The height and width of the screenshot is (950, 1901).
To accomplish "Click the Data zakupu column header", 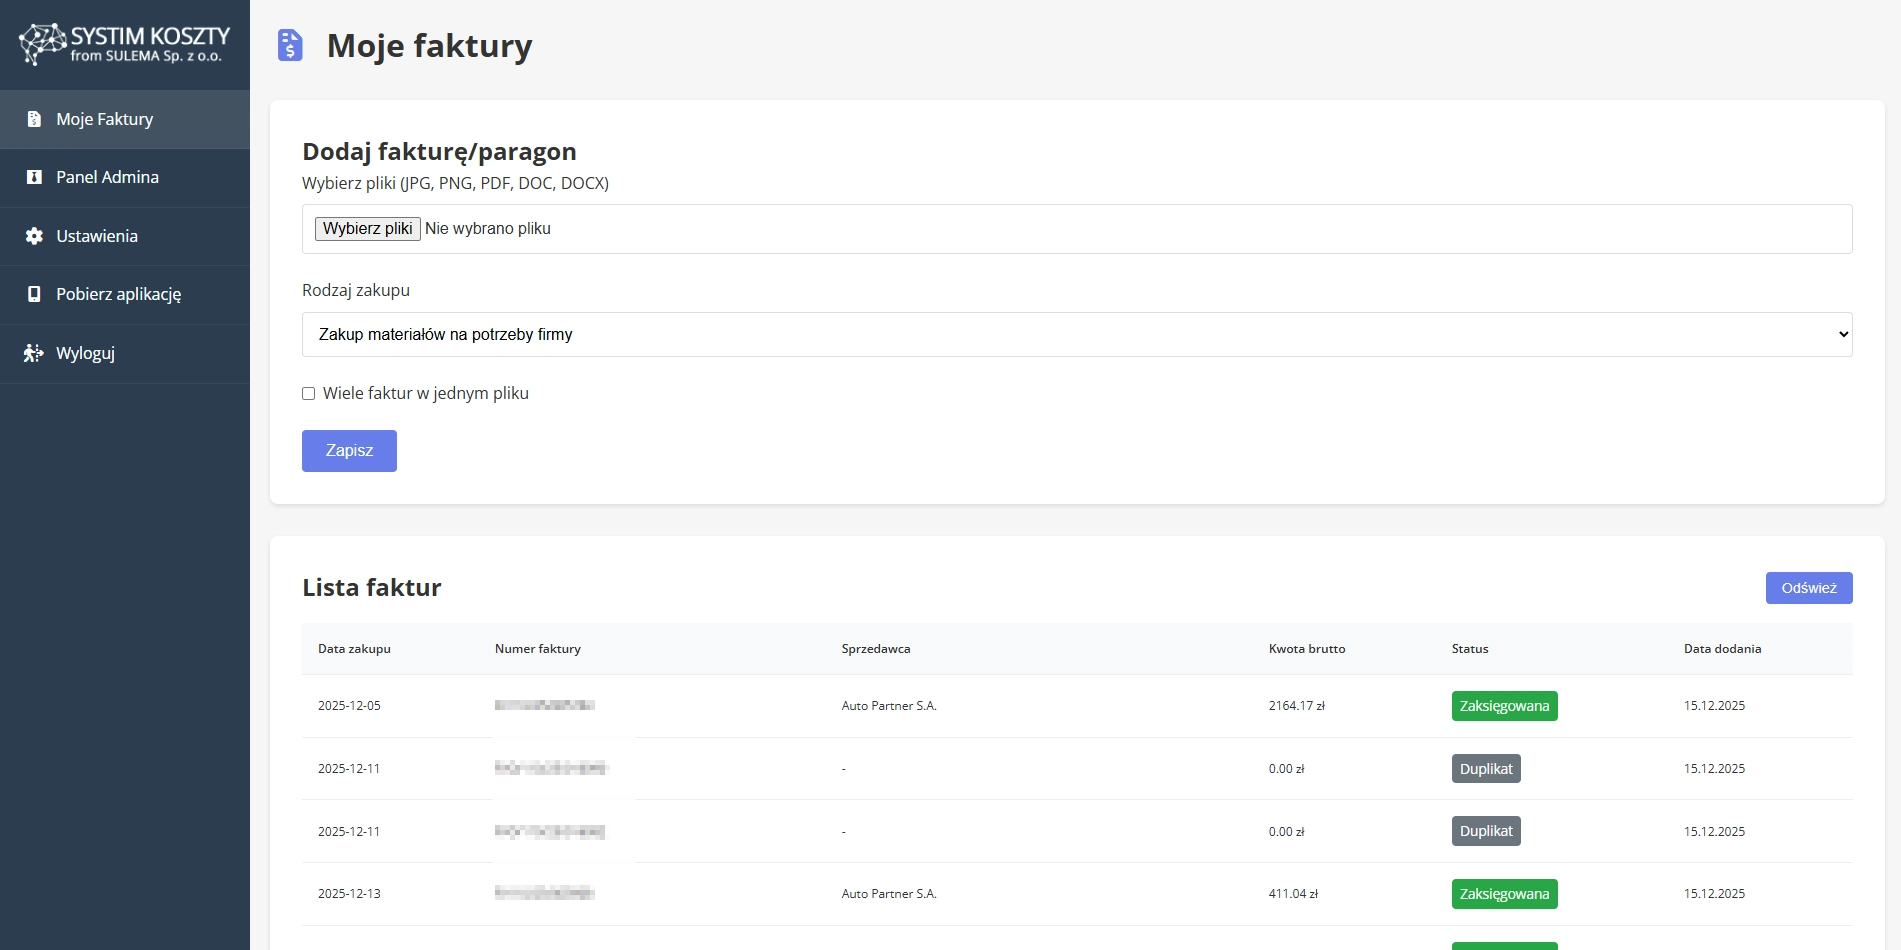I will coord(354,649).
